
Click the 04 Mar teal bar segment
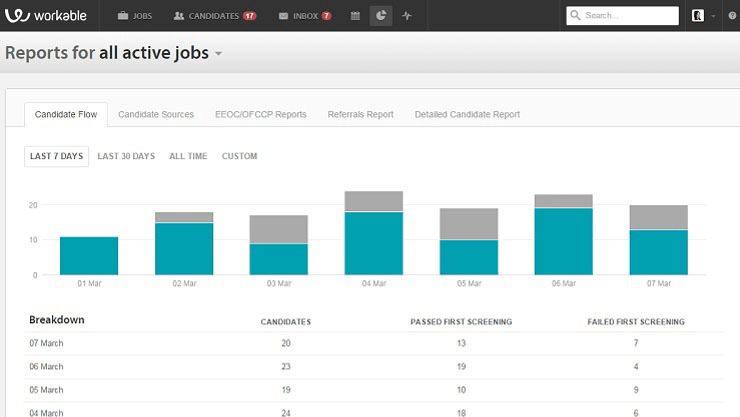pyautogui.click(x=374, y=243)
